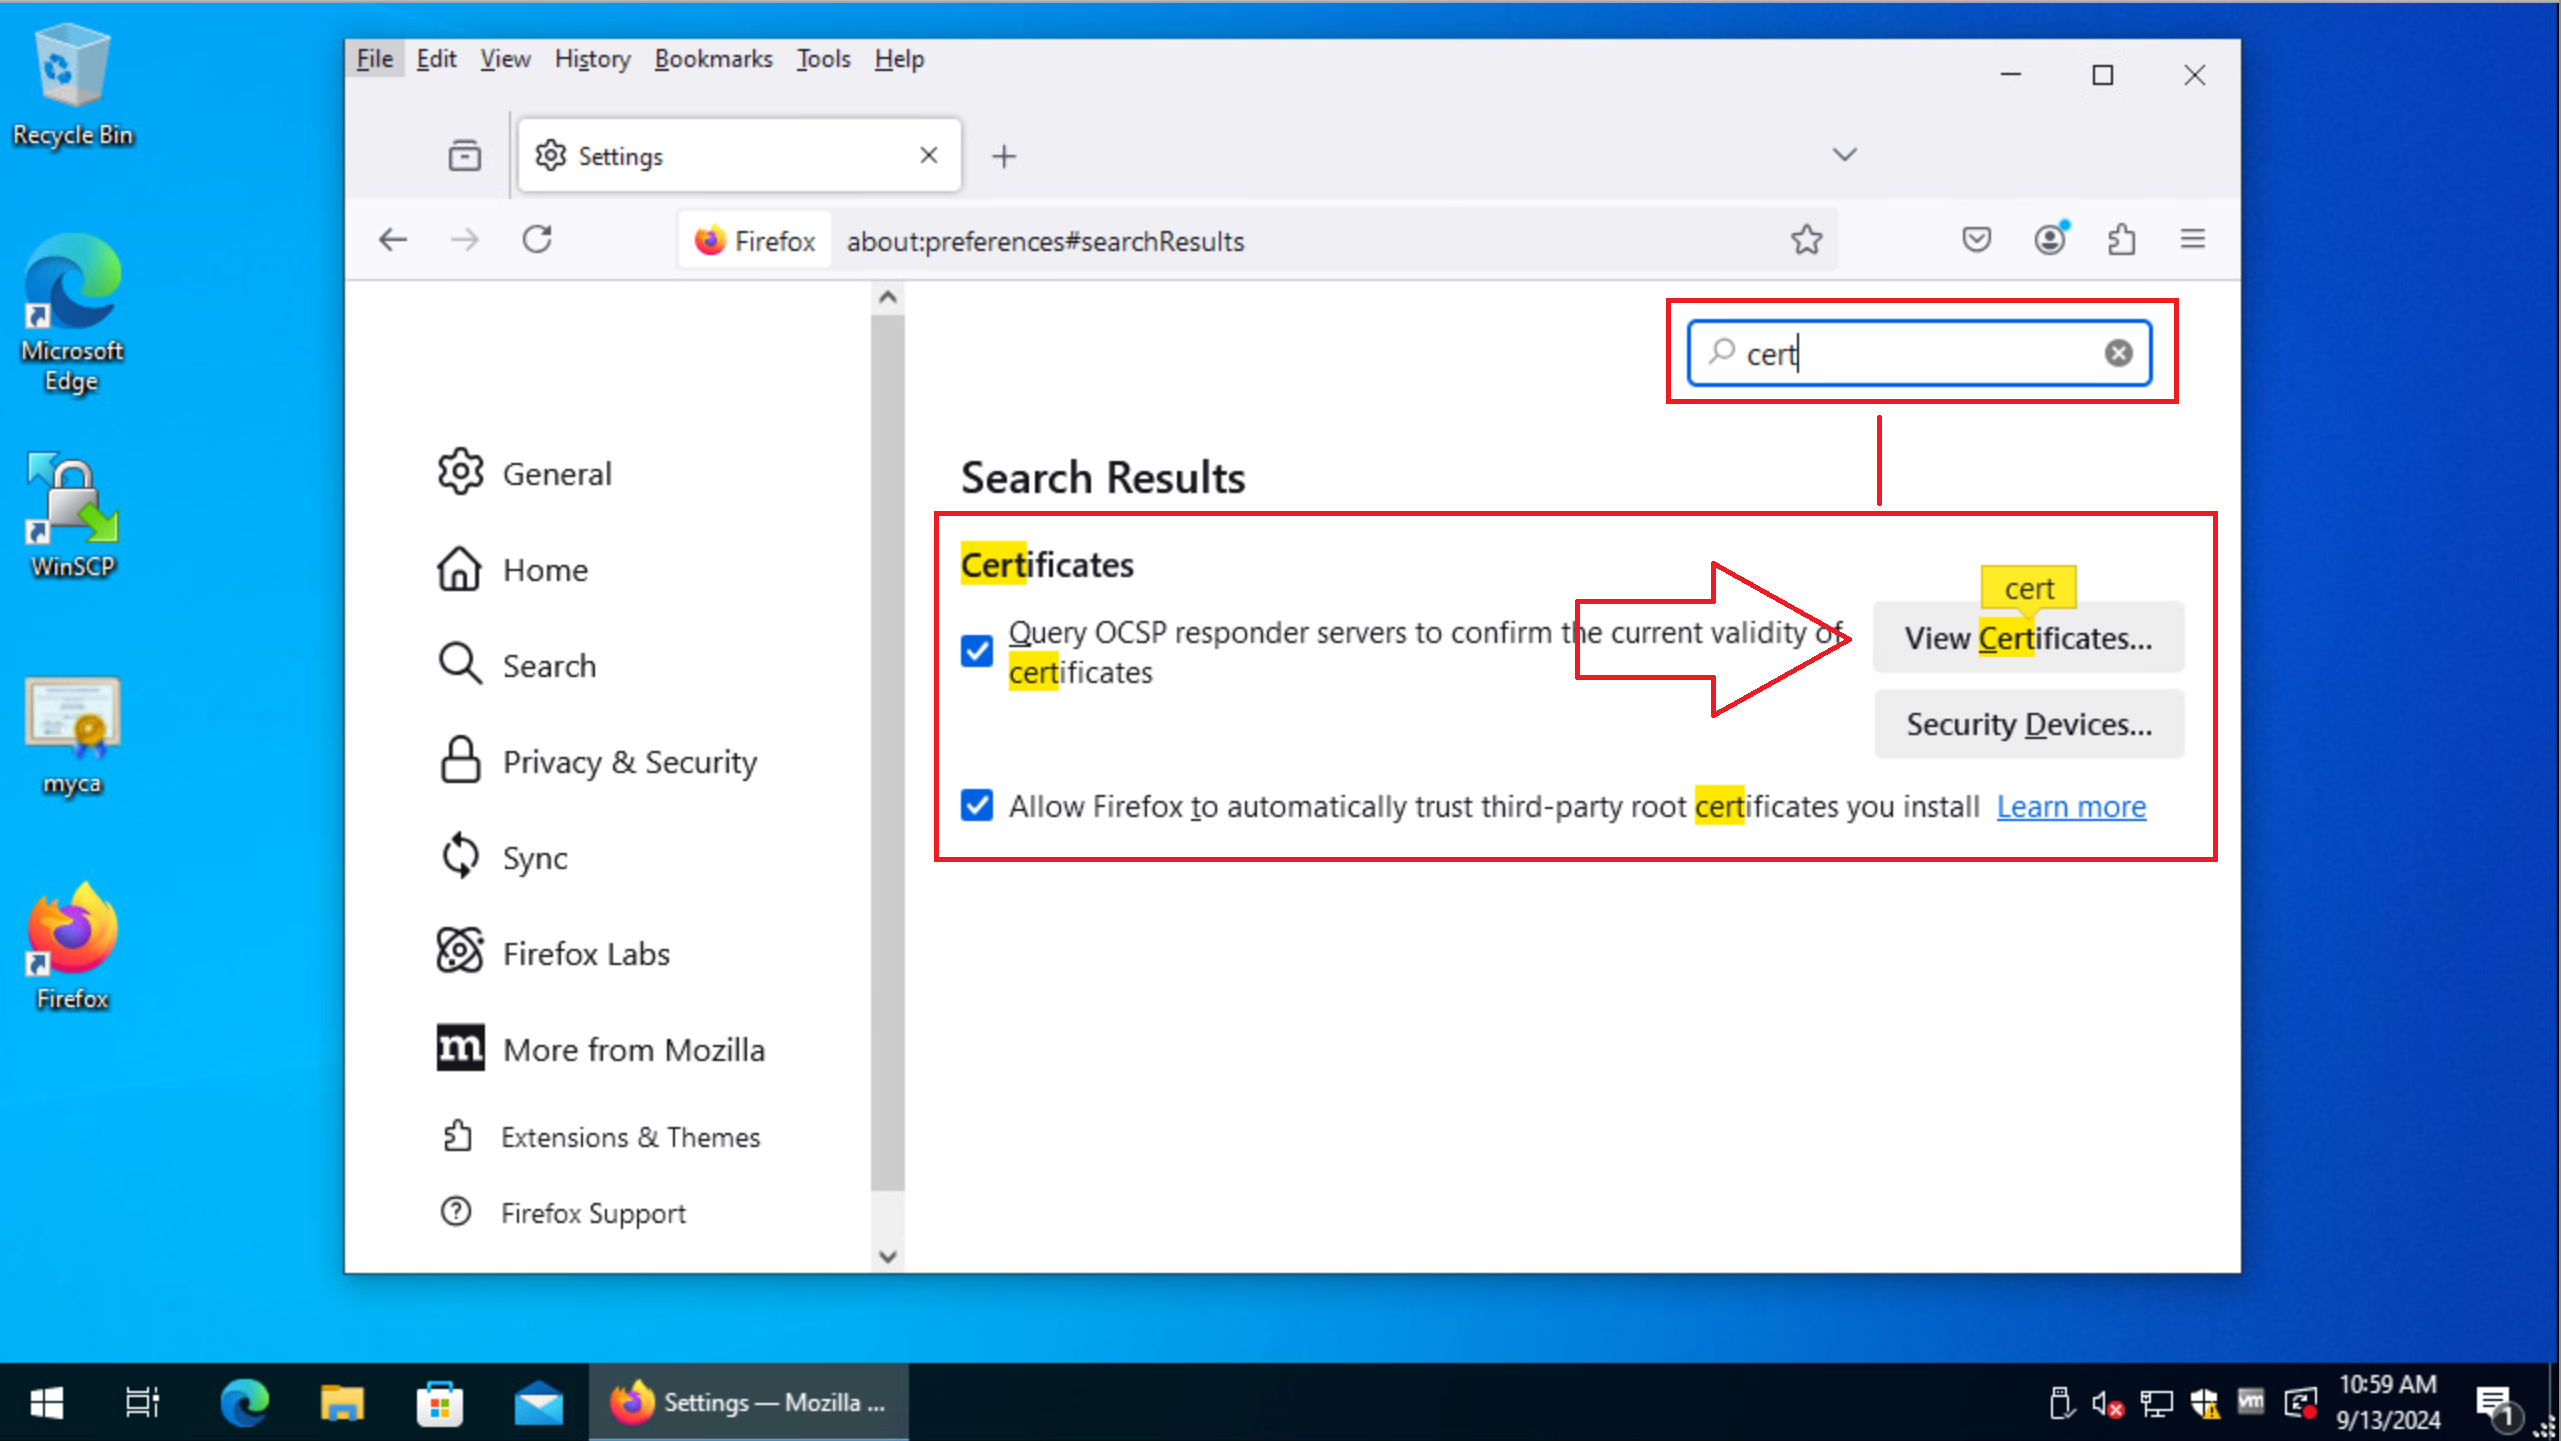Select the Microsoft Edge desktop shortcut
2561x1441 pixels.
point(72,314)
